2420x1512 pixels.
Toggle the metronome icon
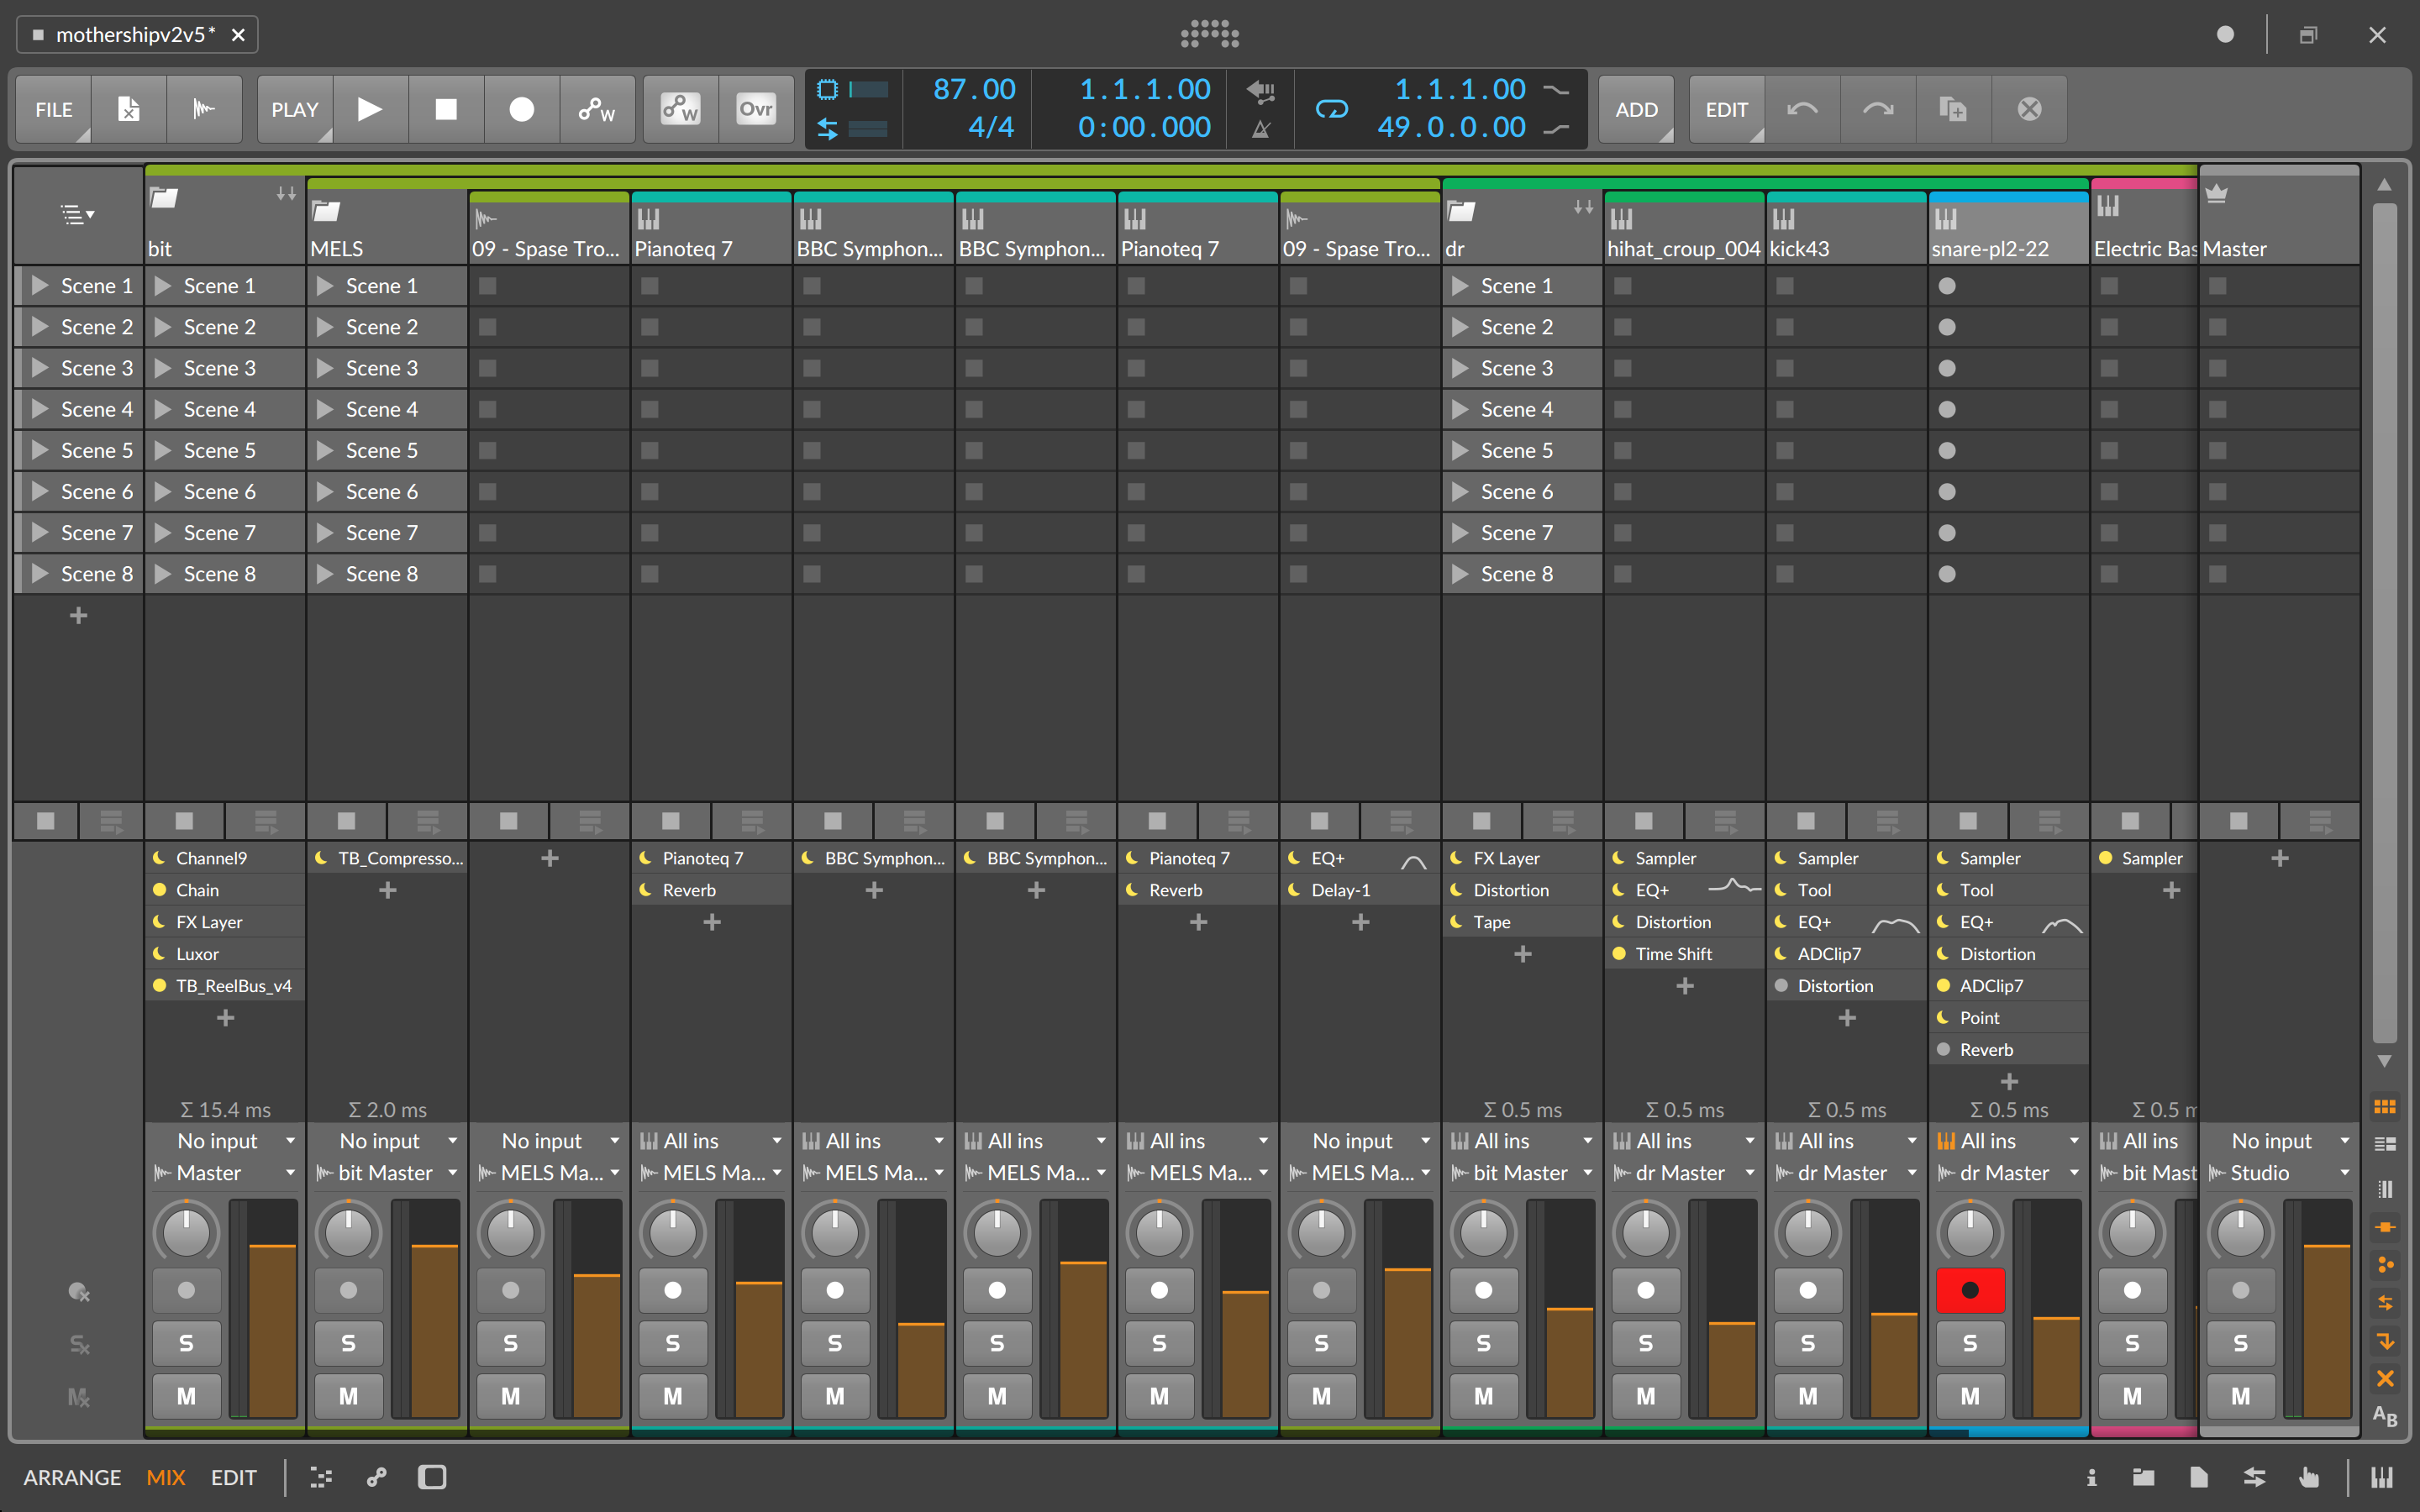[x=1261, y=129]
